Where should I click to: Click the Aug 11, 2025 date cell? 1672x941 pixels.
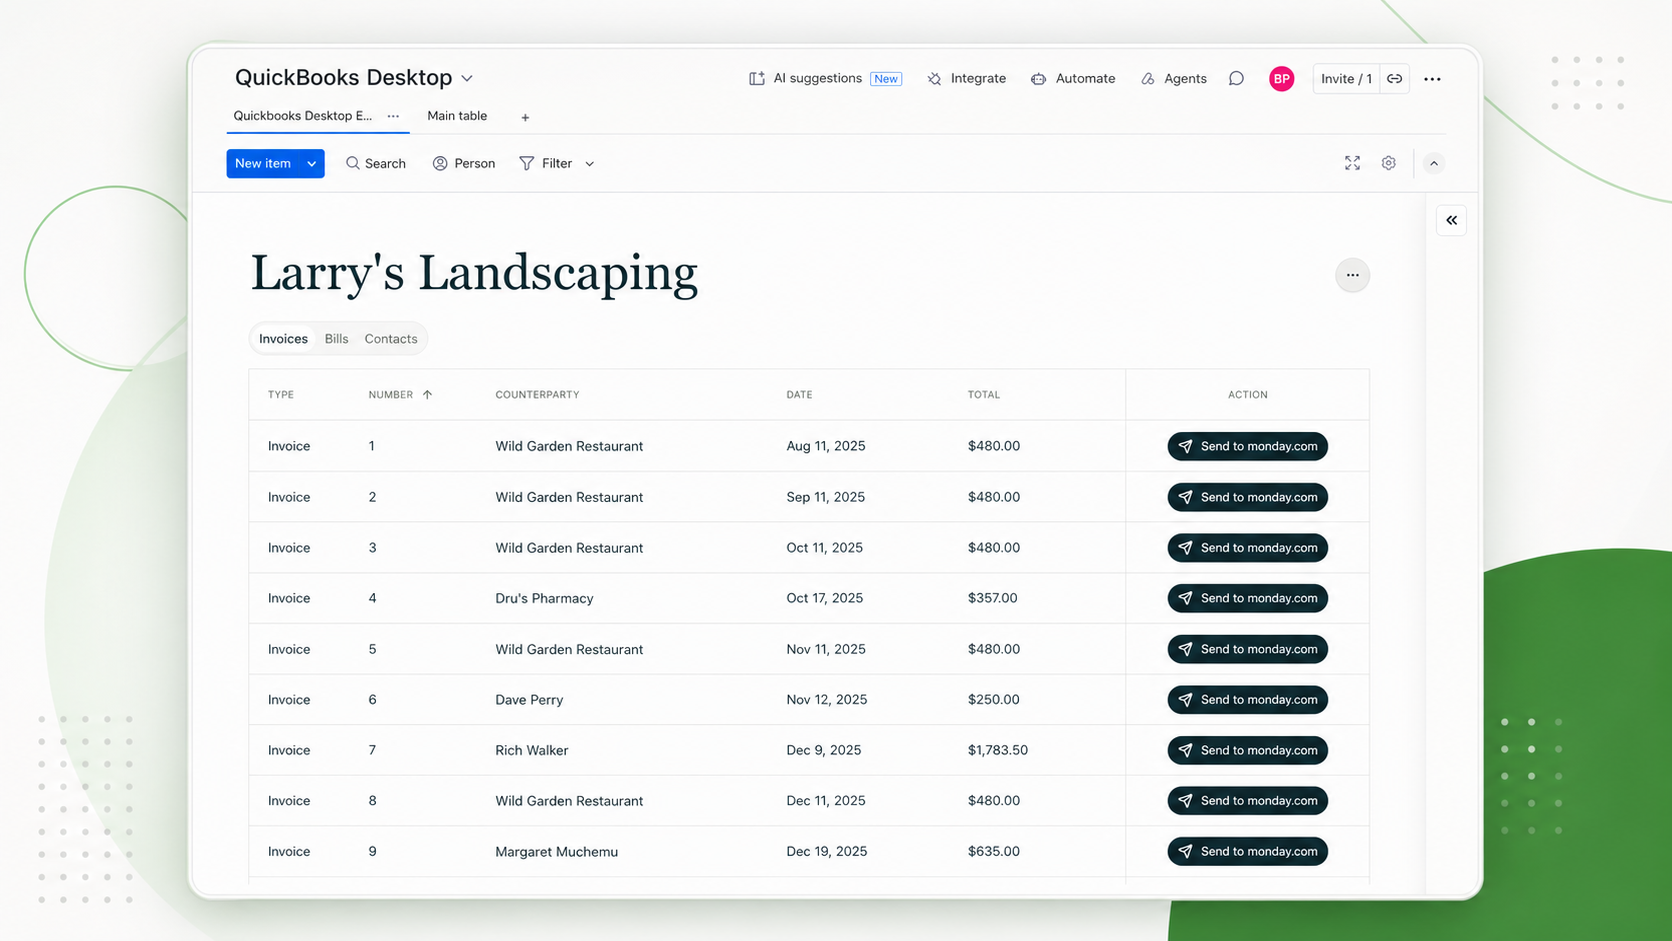(x=826, y=446)
